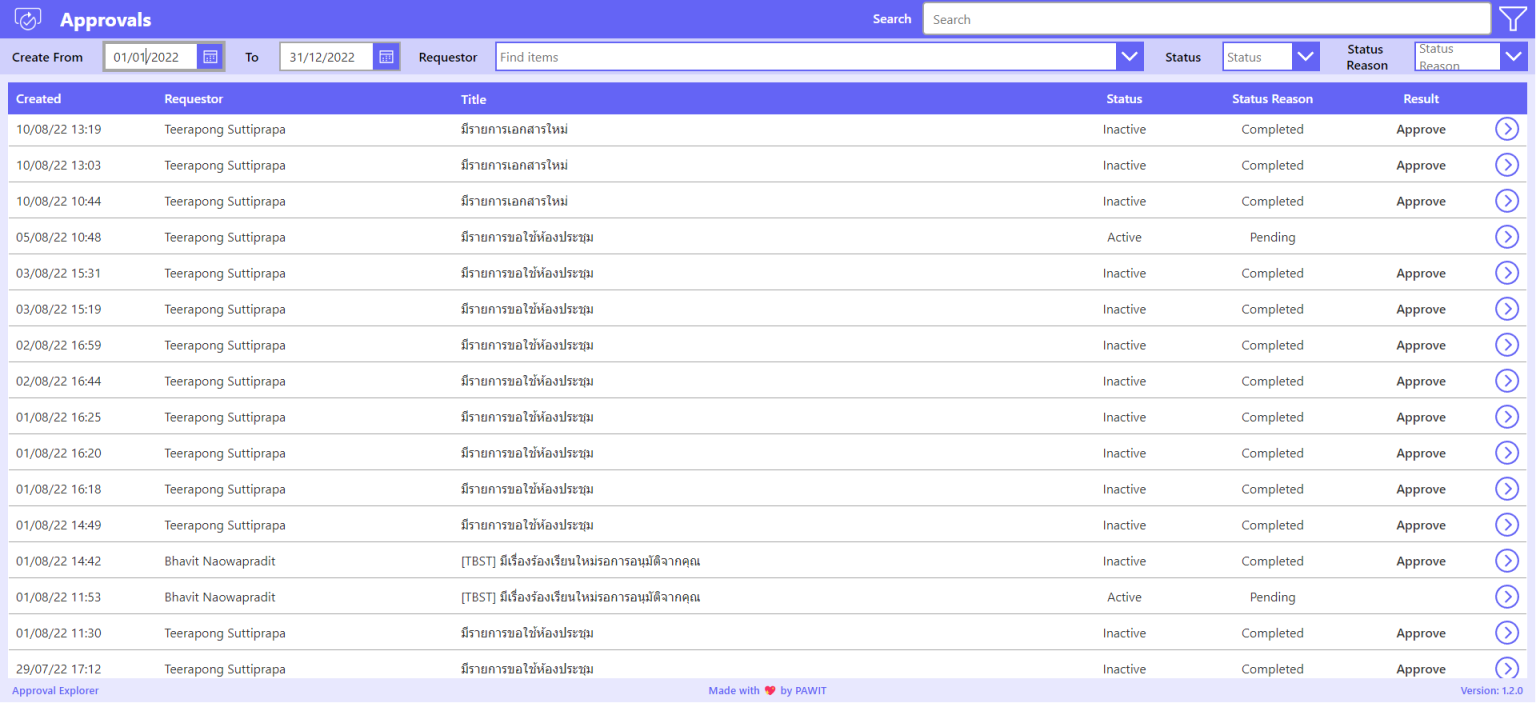The width and height of the screenshot is (1536, 703).
Task: Click the 03/08/22 15:31 created date
Action: click(x=58, y=273)
